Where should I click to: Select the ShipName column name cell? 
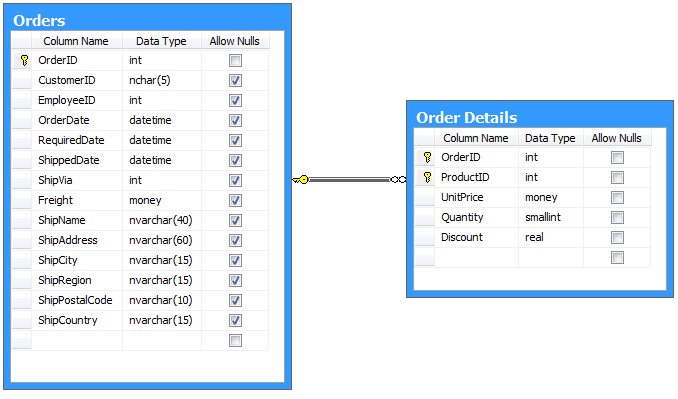pos(77,220)
